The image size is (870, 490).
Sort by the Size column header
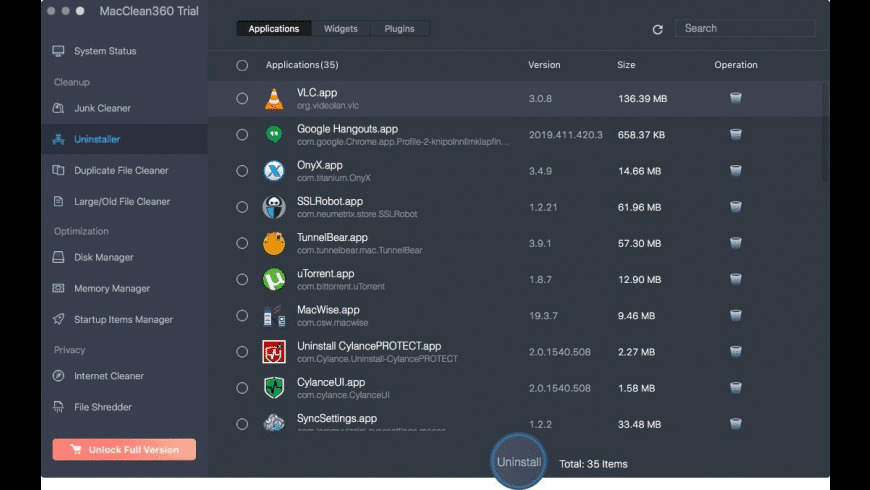tap(626, 65)
